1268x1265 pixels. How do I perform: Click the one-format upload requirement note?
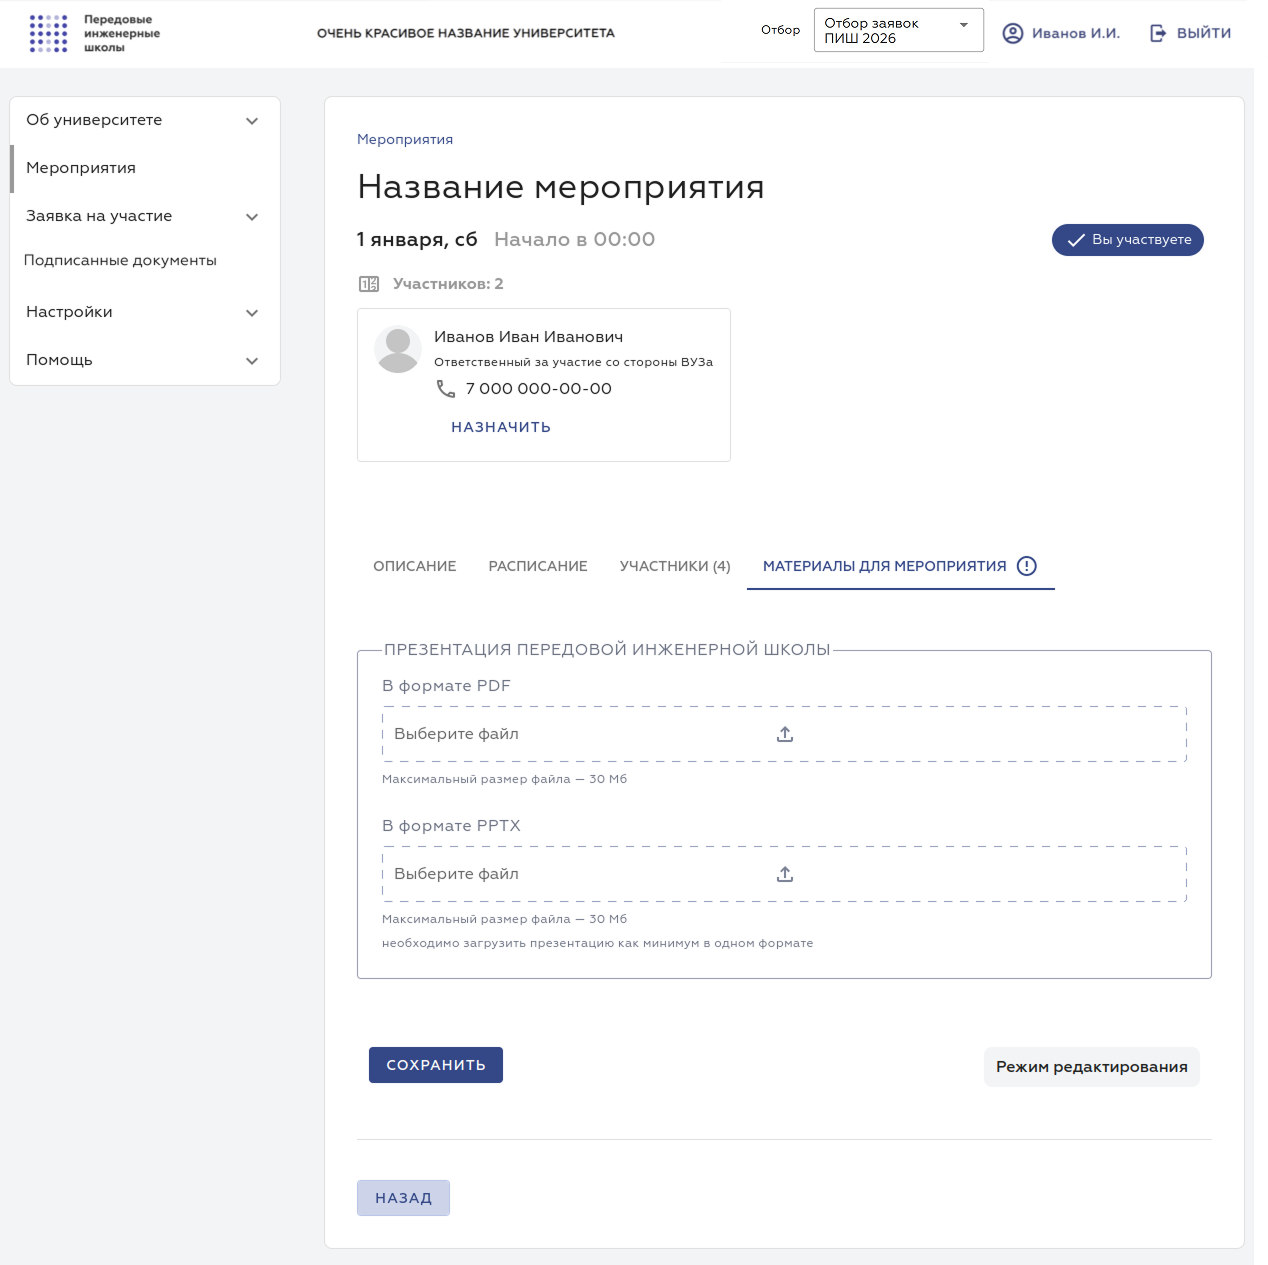pyautogui.click(x=598, y=943)
